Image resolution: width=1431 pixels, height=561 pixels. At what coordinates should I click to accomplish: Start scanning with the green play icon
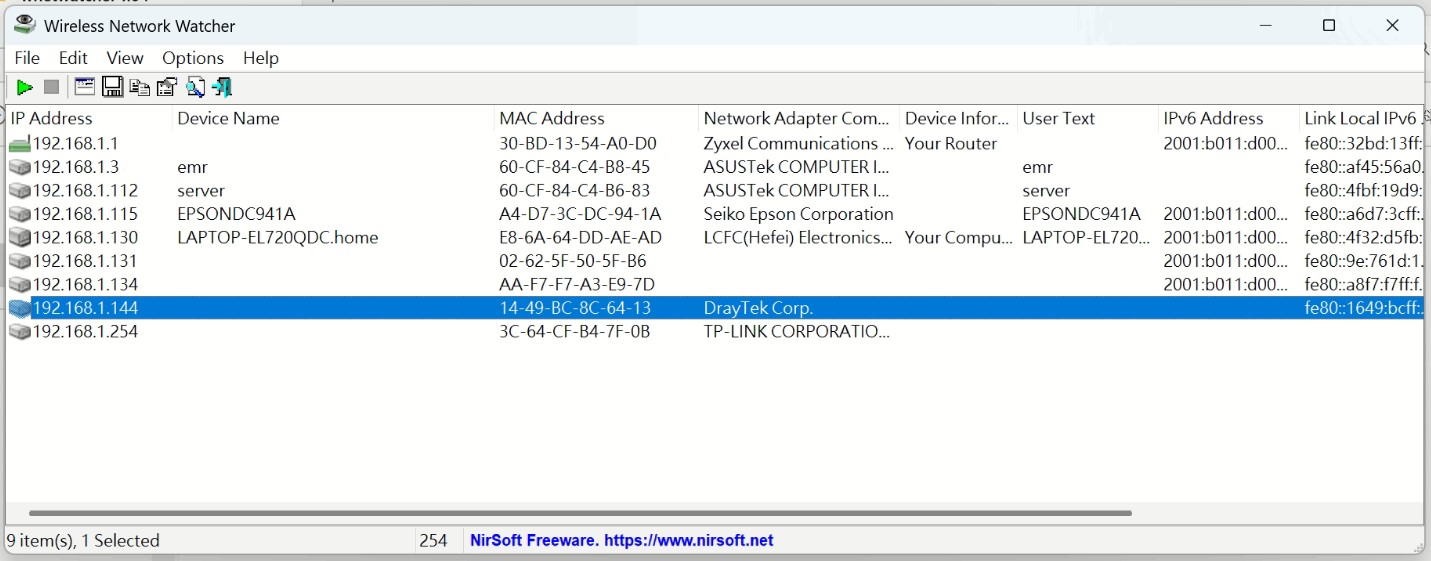pyautogui.click(x=25, y=88)
